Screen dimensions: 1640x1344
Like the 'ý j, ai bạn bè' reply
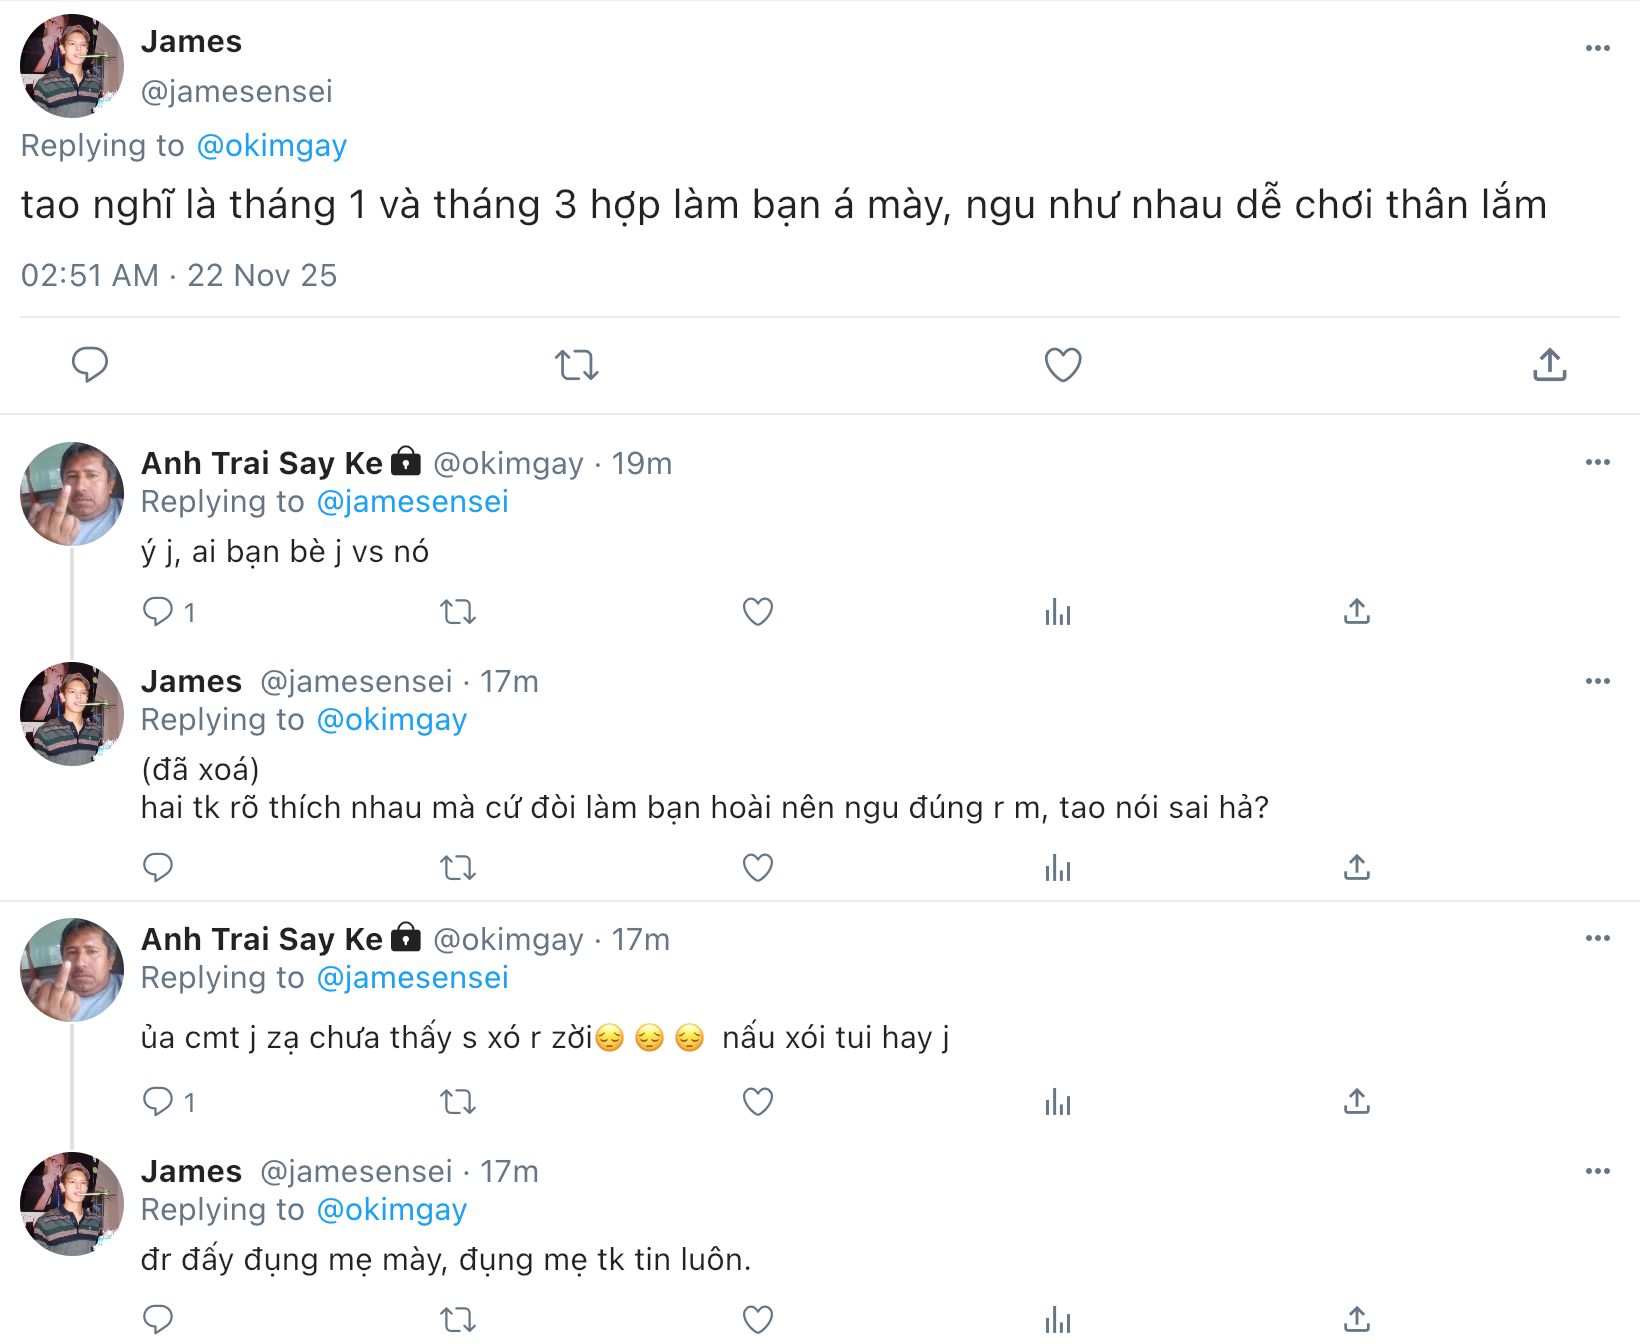point(758,611)
